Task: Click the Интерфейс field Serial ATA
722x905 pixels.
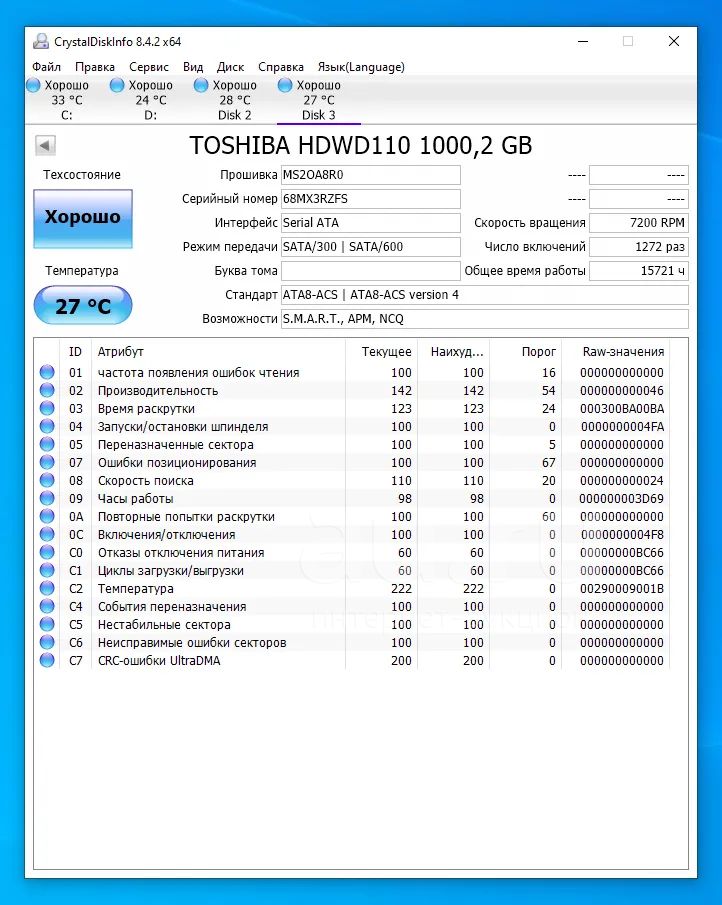Action: (371, 223)
